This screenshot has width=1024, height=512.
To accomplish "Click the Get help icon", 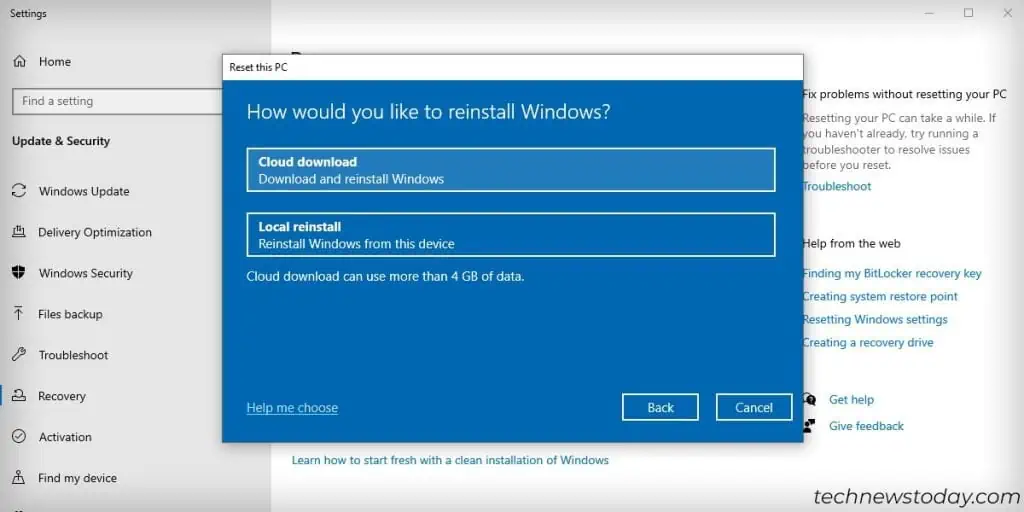I will pos(810,399).
